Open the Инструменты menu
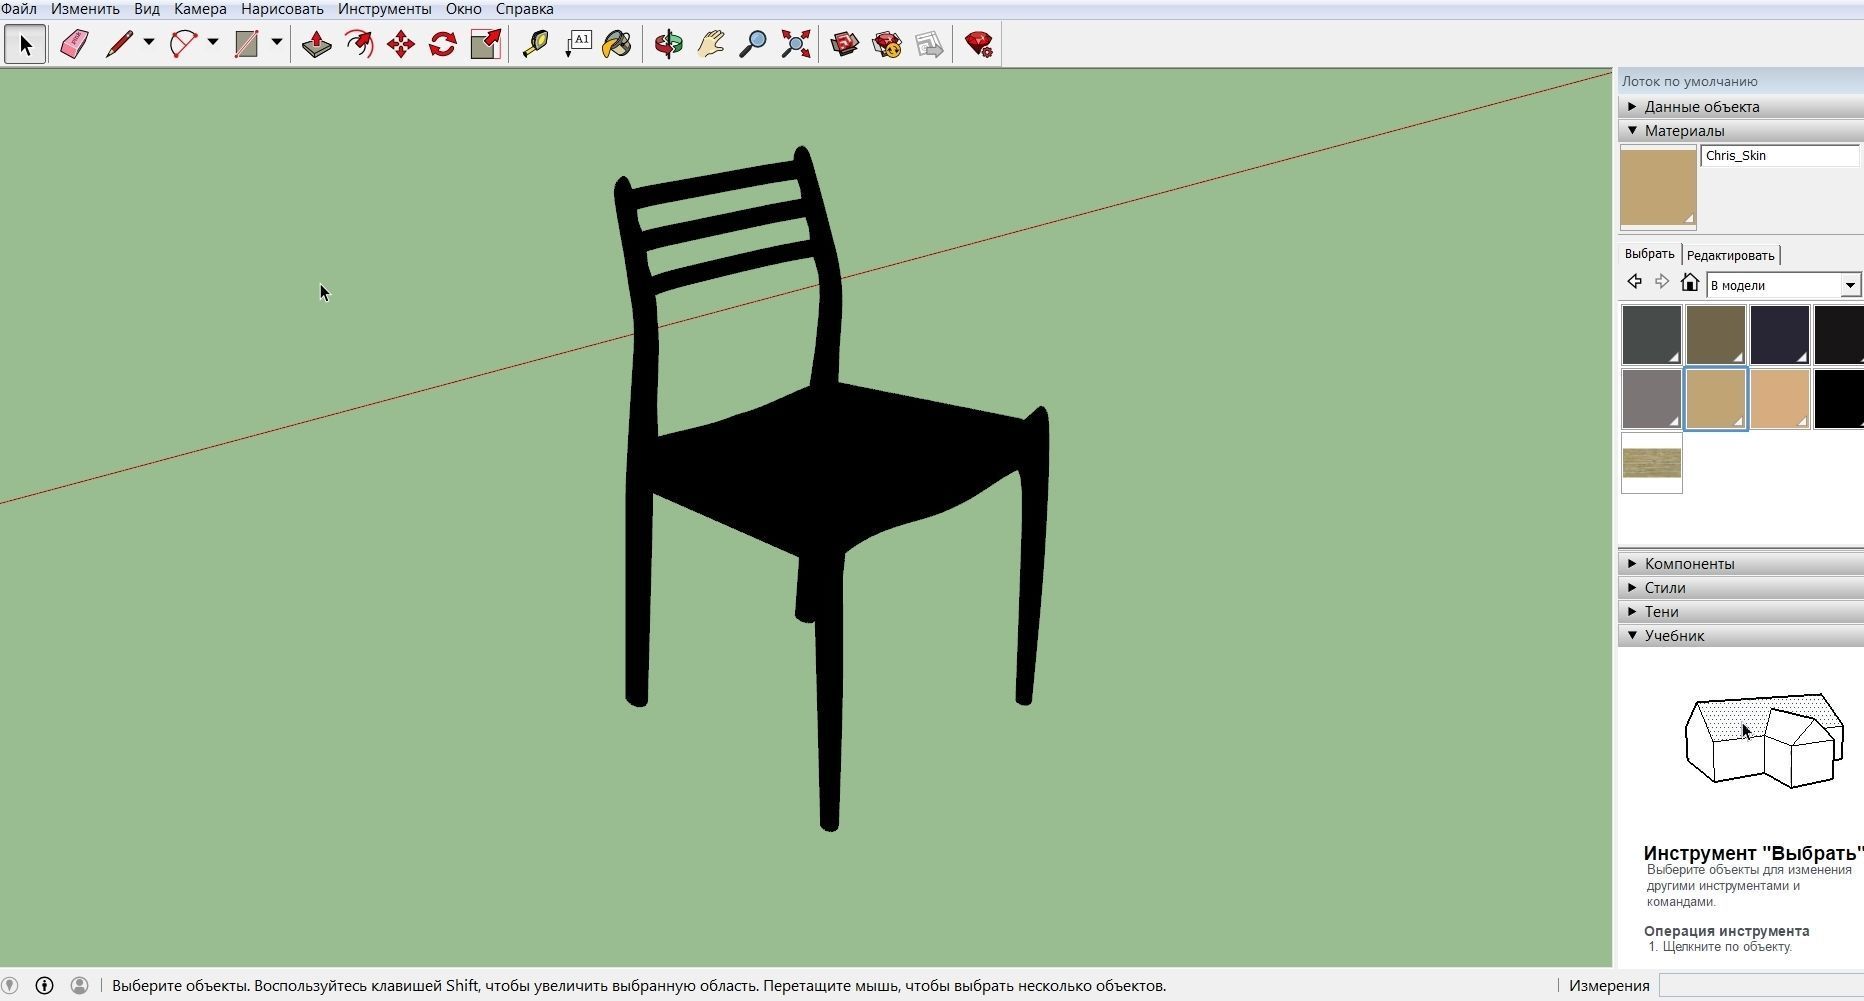This screenshot has width=1864, height=1001. click(385, 9)
